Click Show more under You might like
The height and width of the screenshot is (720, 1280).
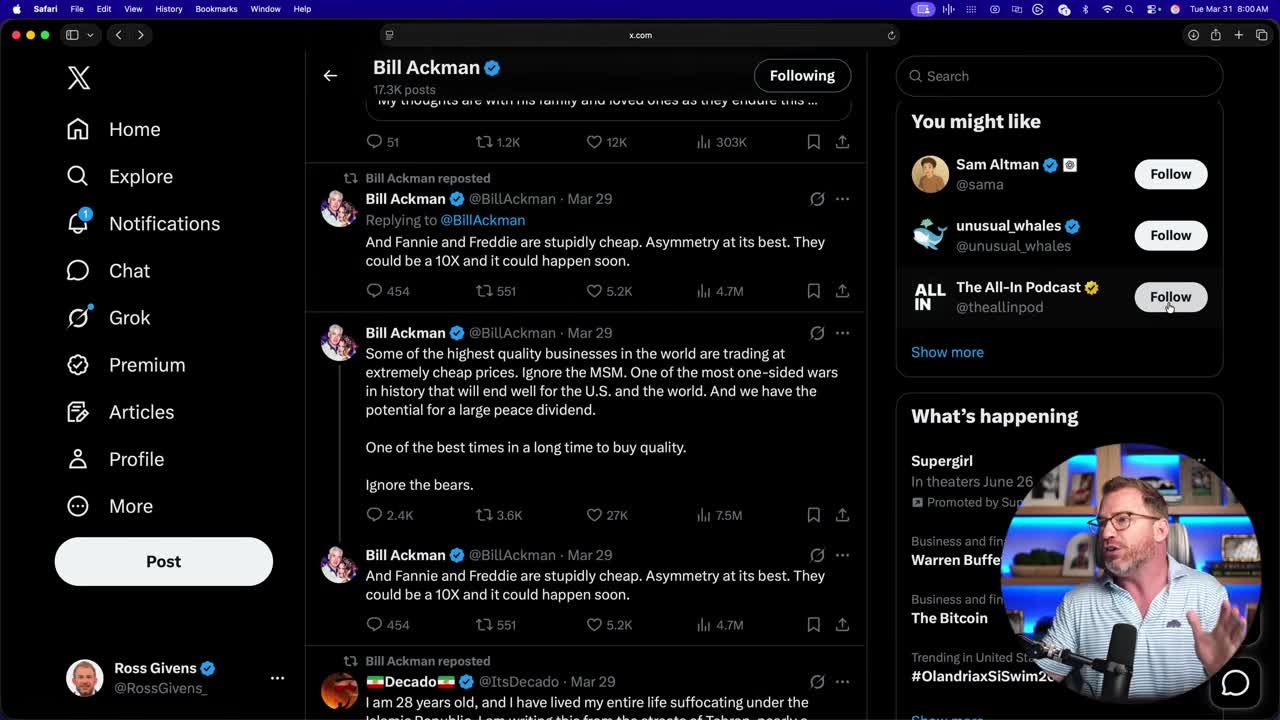coord(947,352)
